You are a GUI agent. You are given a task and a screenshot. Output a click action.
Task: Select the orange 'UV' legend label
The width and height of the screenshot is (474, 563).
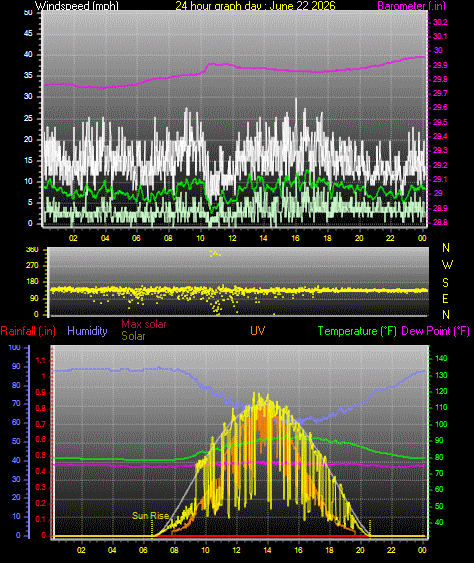pyautogui.click(x=257, y=331)
